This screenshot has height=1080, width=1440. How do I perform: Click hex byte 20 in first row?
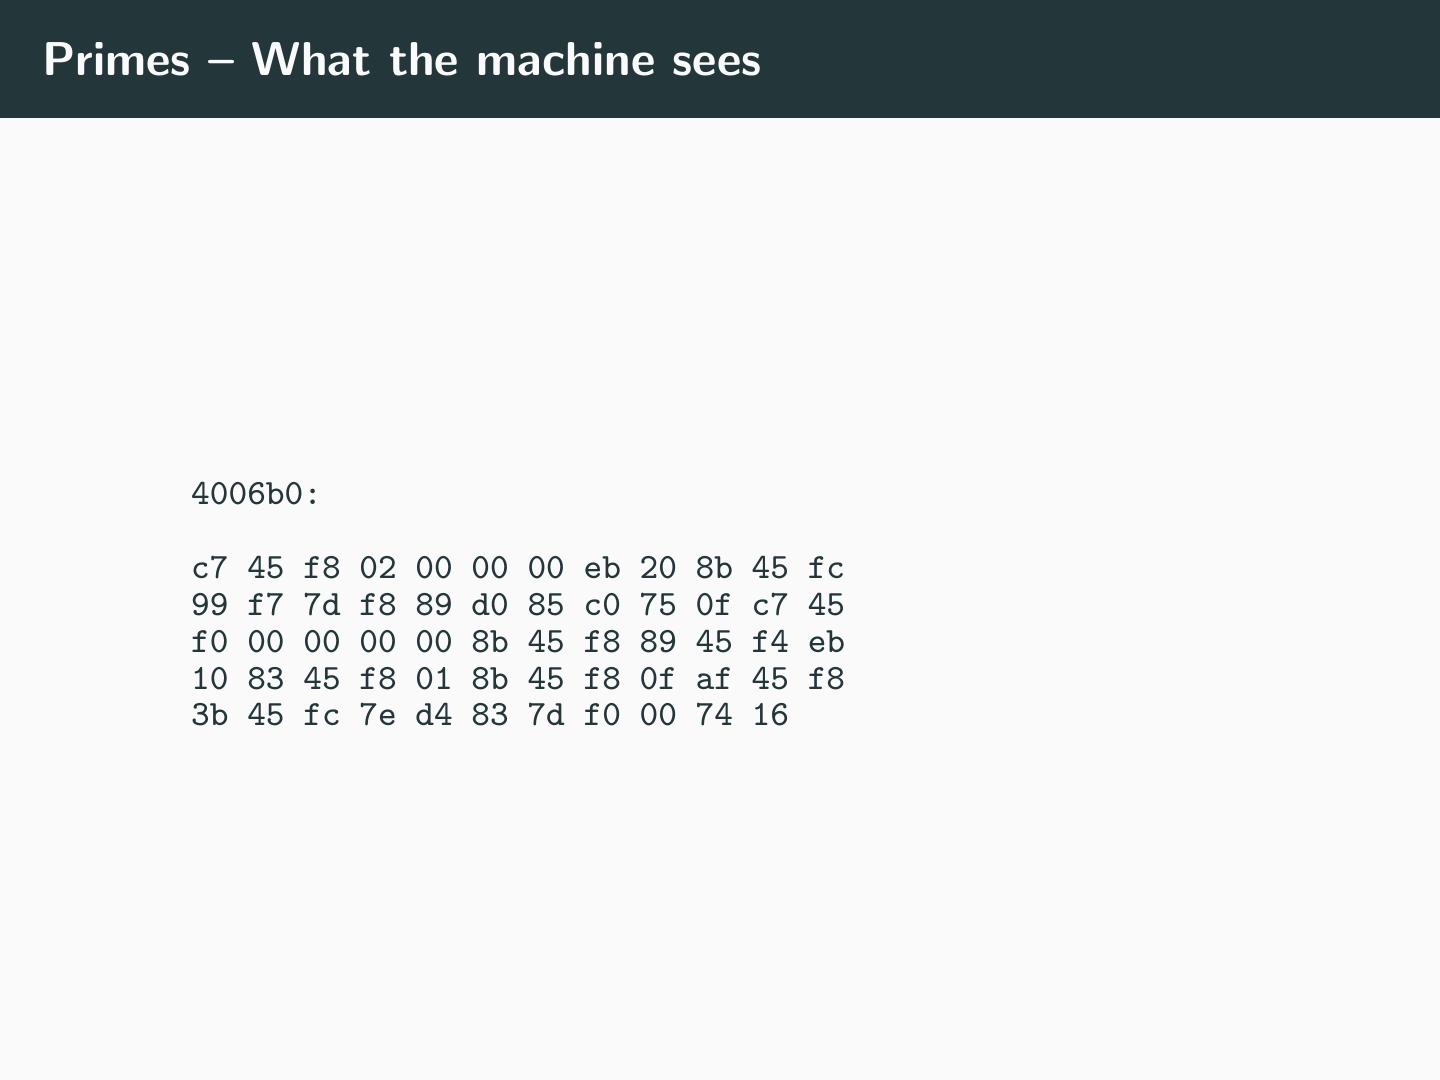coord(658,568)
